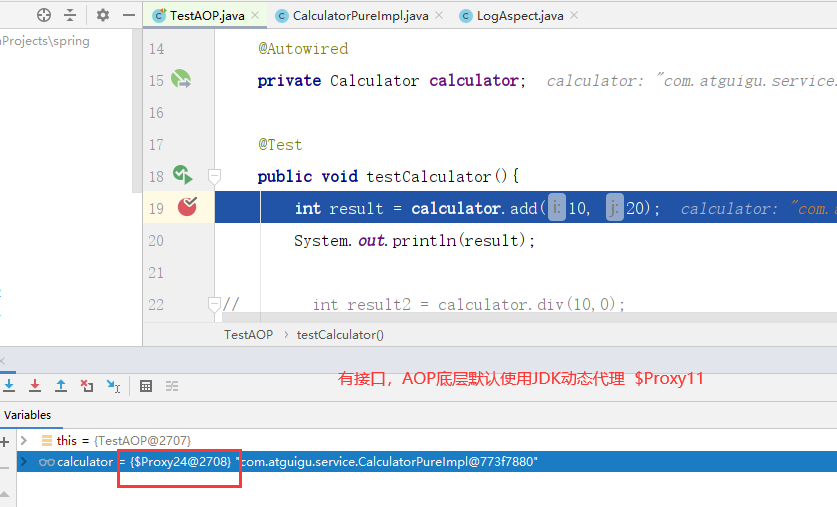This screenshot has width=837, height=507.
Task: Click Drop Frame debugger icon
Action: (x=86, y=386)
